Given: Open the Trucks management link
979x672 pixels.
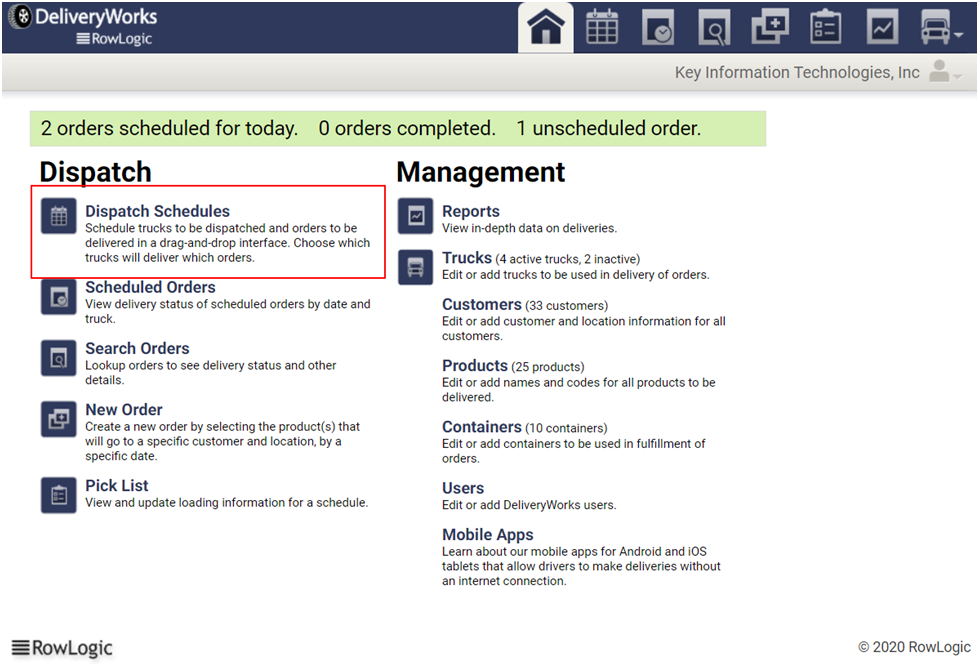Looking at the screenshot, I should [467, 258].
